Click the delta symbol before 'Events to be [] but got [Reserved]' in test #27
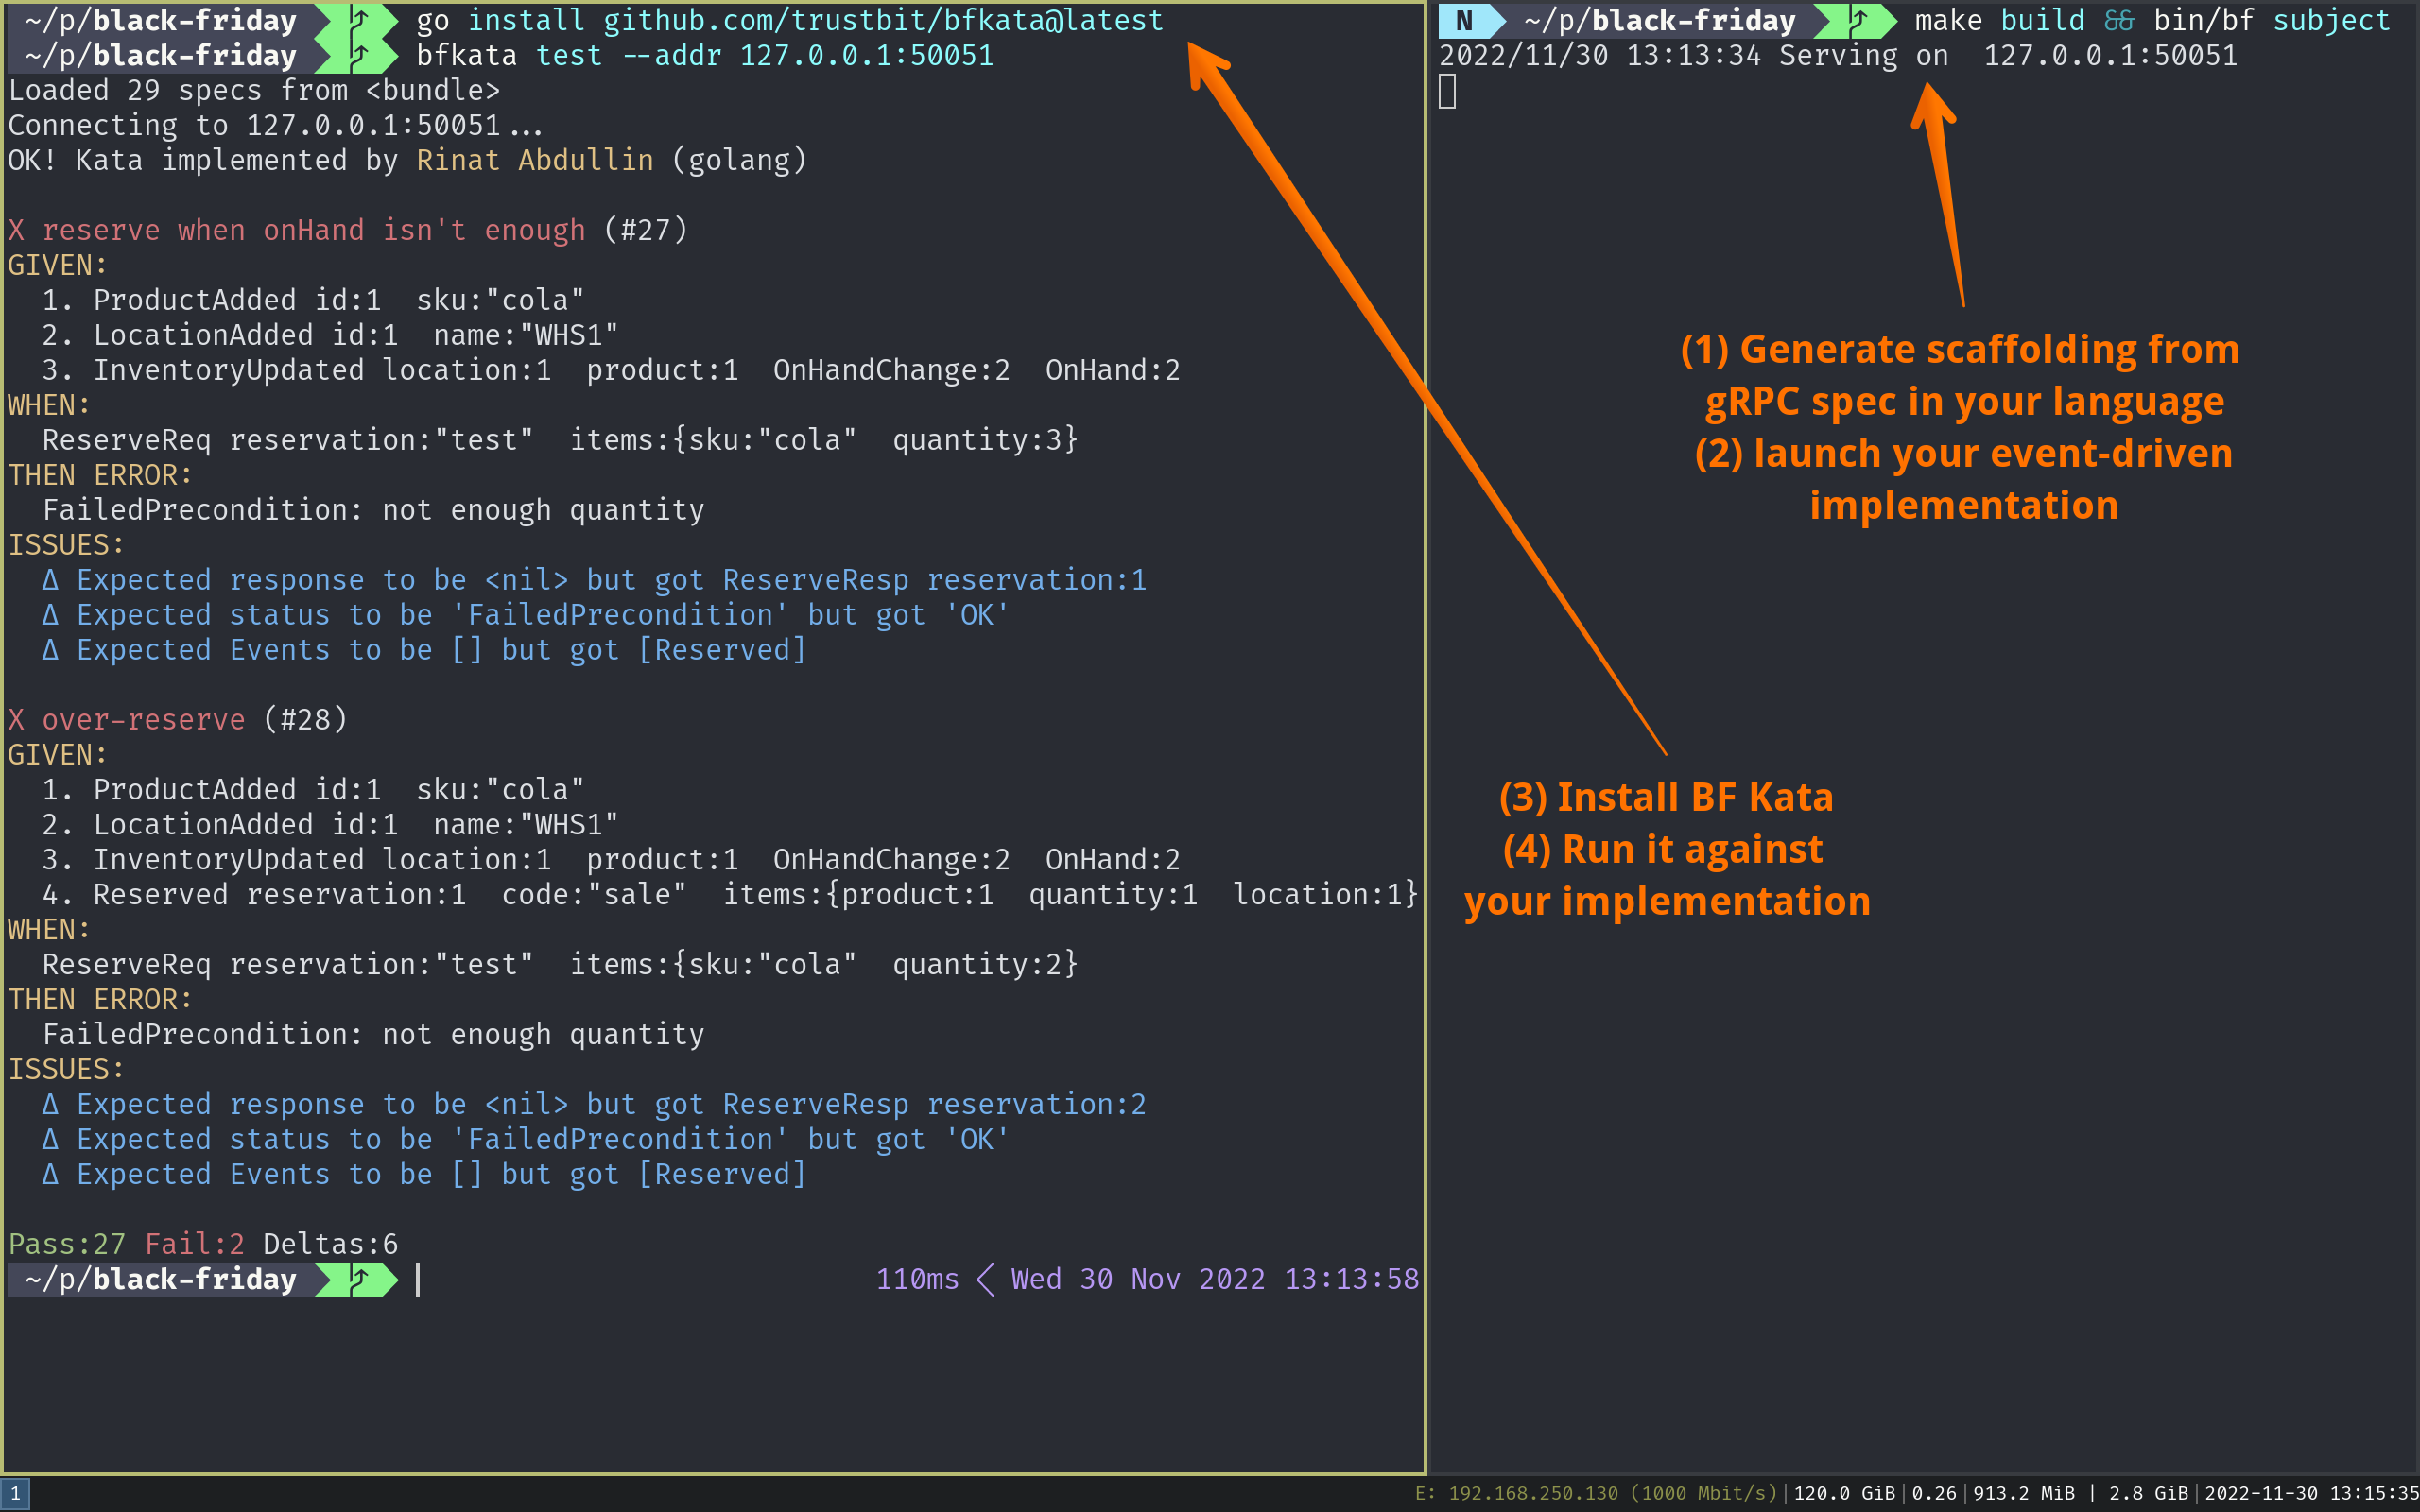This screenshot has height=1512, width=2420. tap(51, 650)
